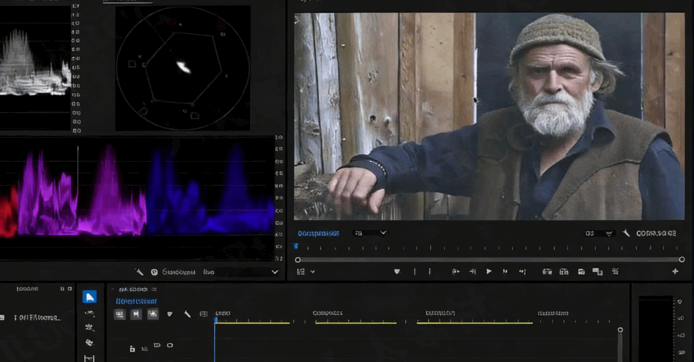Click the Extract button in Program Monitor
The width and height of the screenshot is (694, 362).
[564, 271]
